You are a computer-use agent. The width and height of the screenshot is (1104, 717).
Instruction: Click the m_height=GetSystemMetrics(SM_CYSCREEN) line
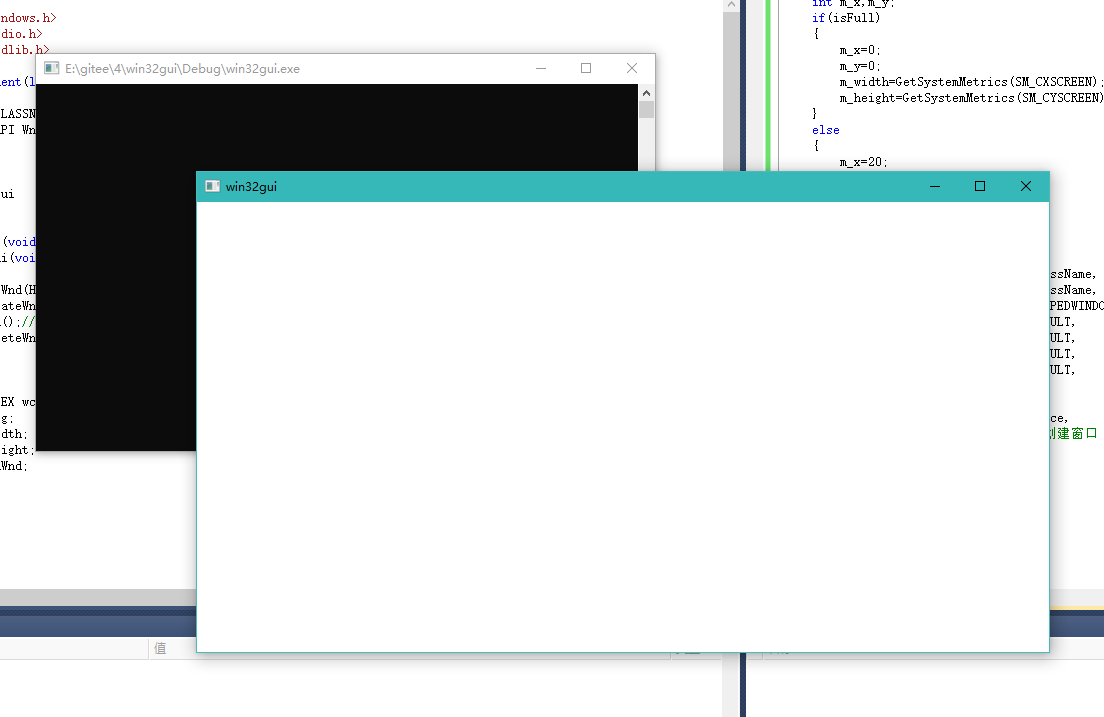pos(971,98)
